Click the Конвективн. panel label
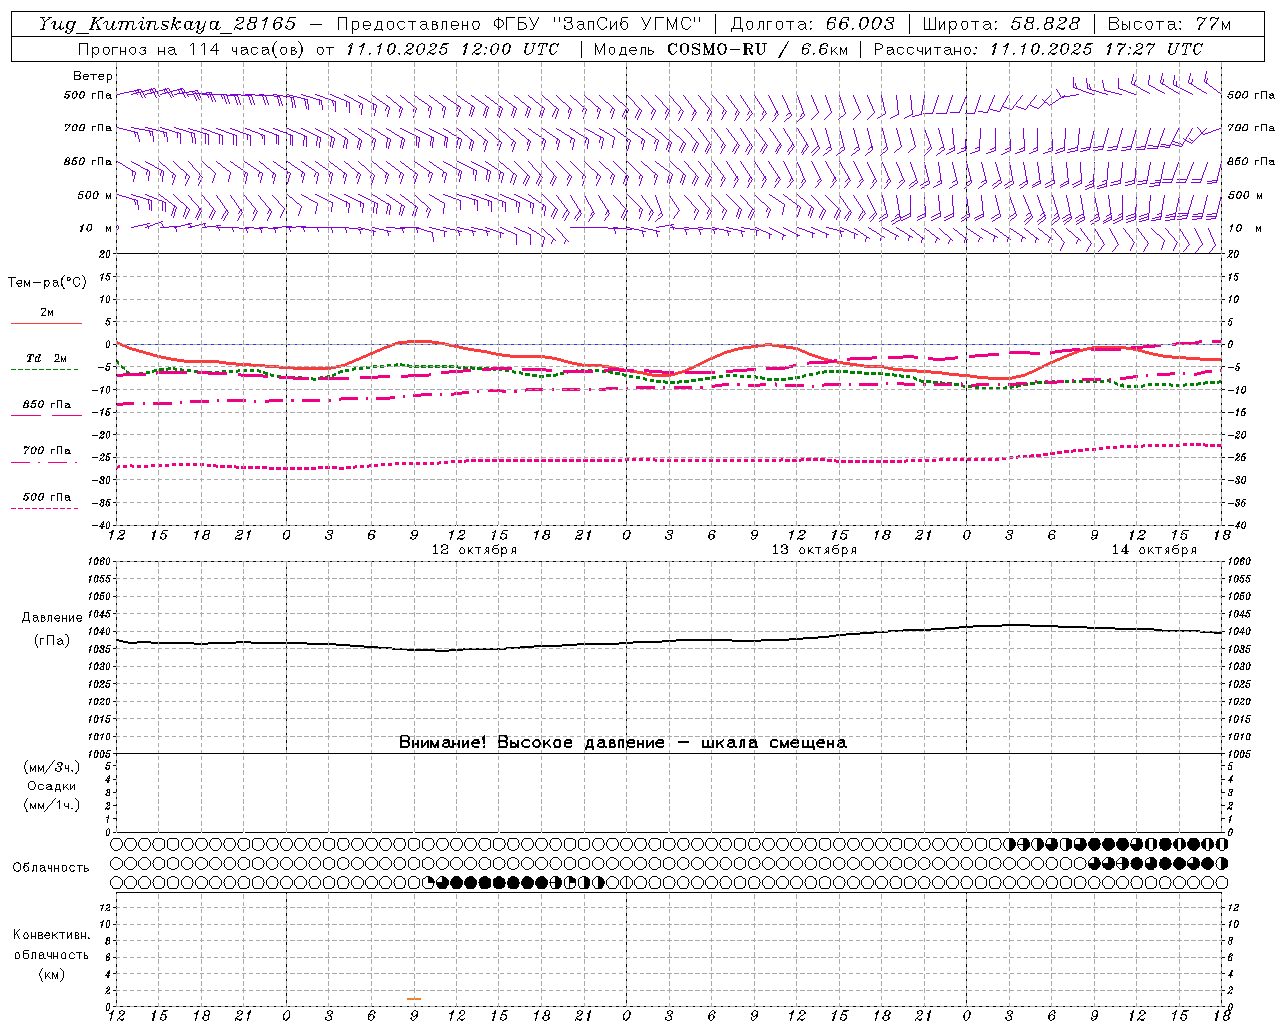Image resolution: width=1280 pixels, height=1024 pixels. pos(51,935)
